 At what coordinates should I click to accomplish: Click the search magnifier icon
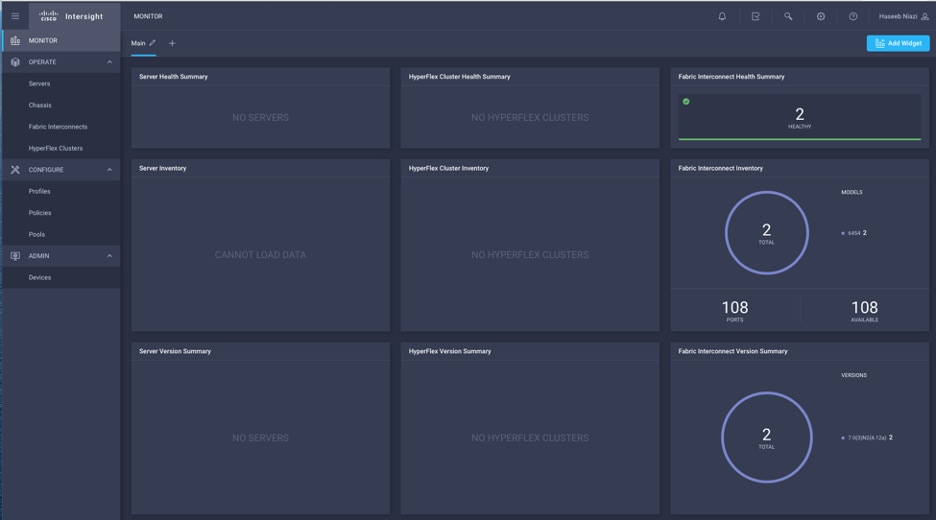788,17
